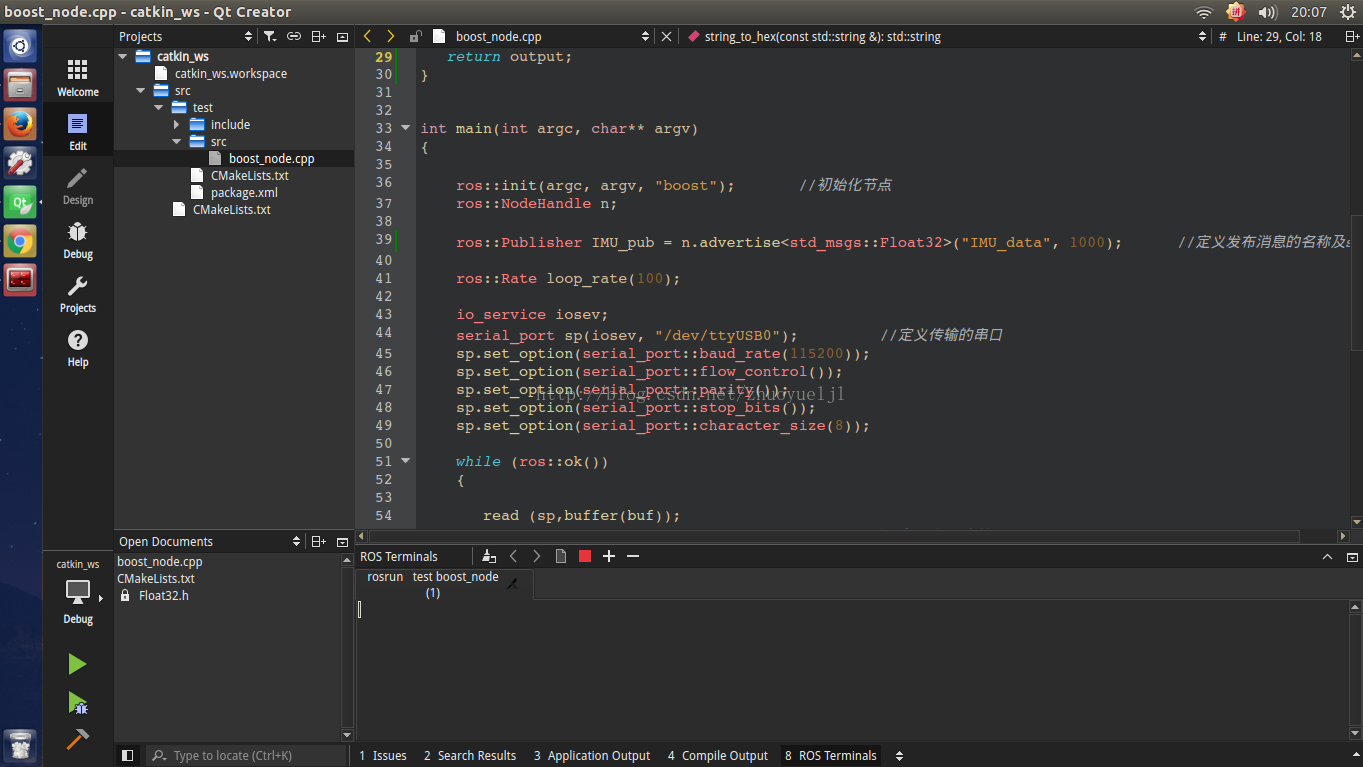Switch to the Issues output pane
Viewport: 1363px width, 767px height.
click(383, 755)
